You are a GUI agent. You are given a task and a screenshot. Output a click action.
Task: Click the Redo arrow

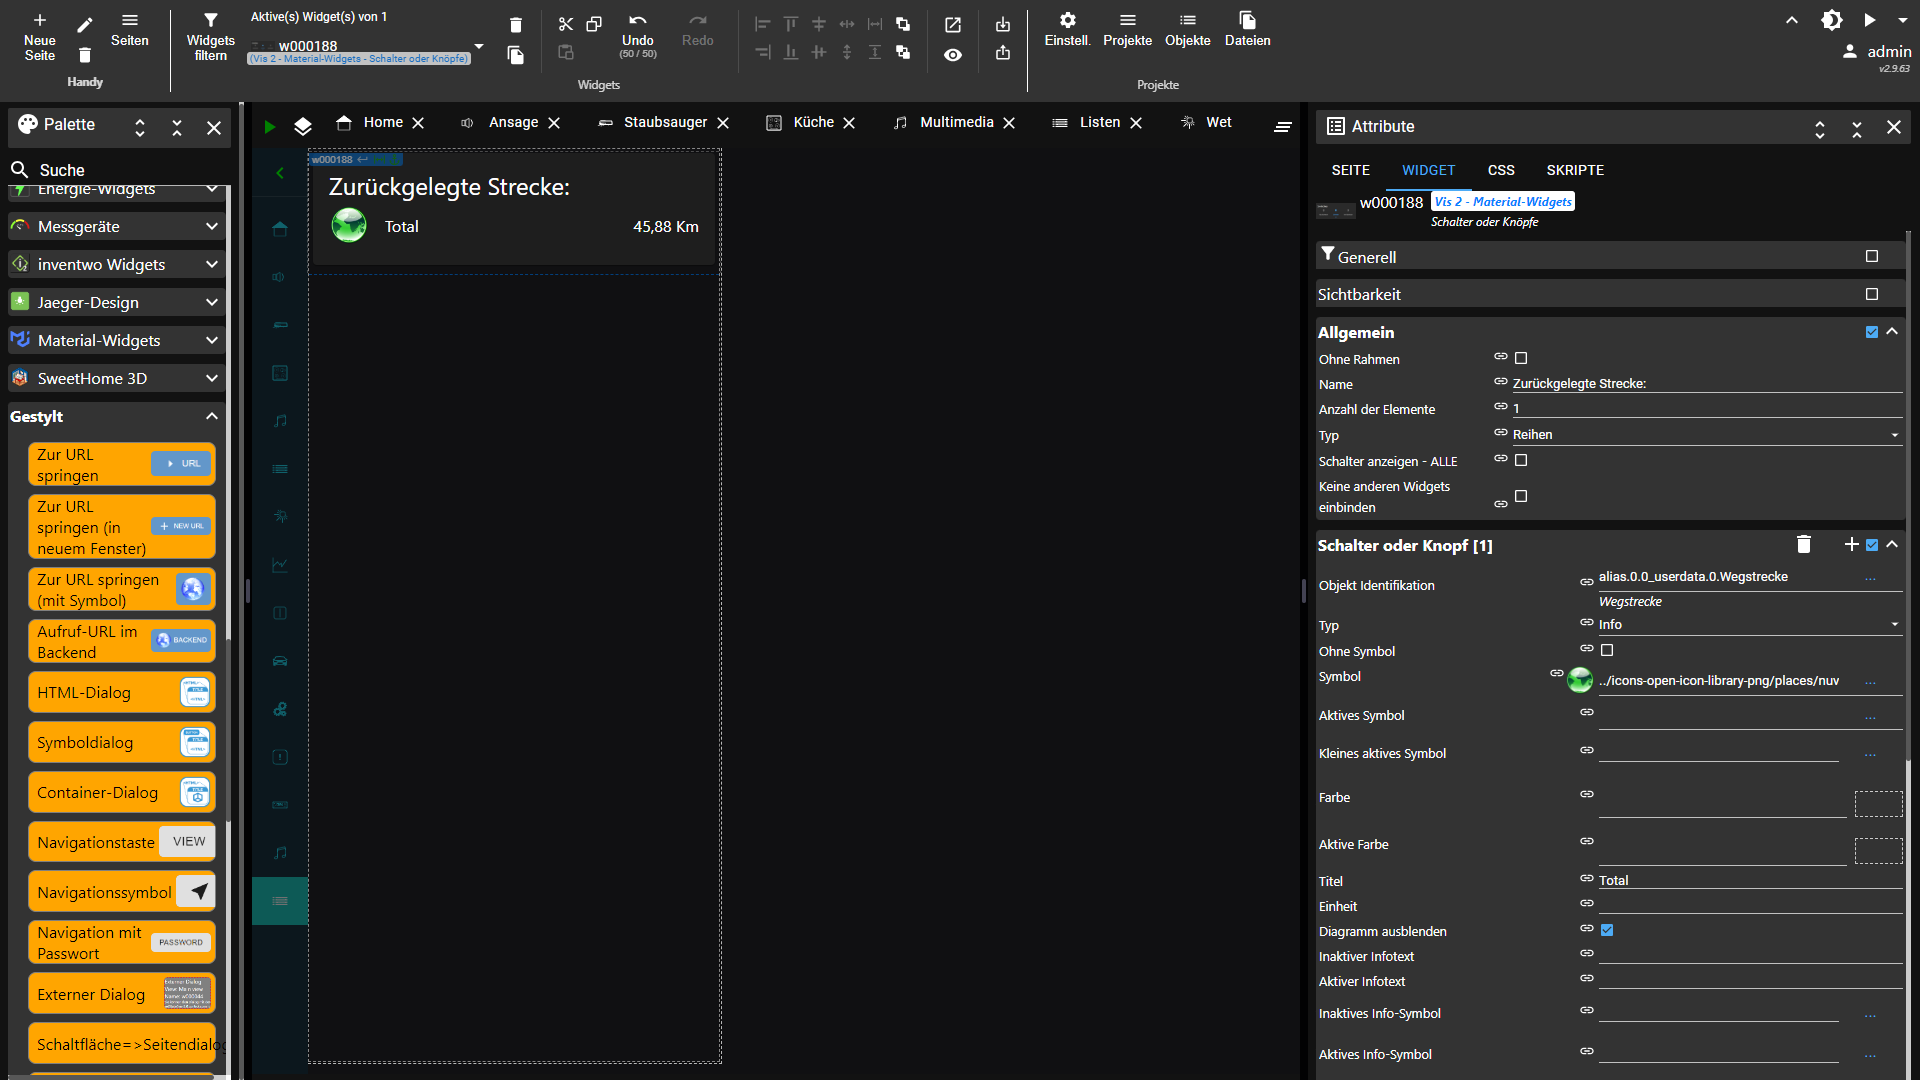tap(698, 20)
